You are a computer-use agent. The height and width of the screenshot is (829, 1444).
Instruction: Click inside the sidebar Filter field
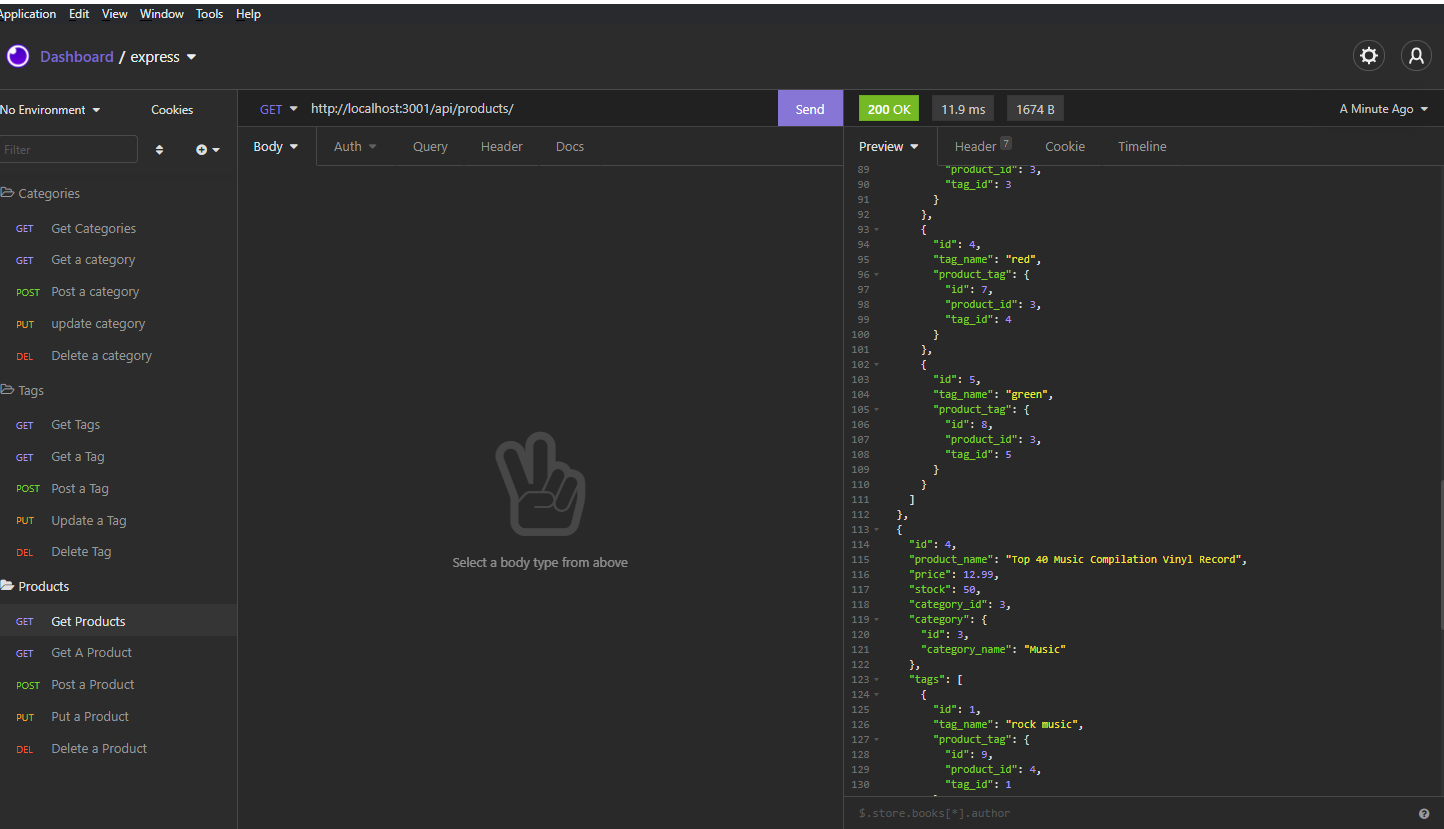tap(69, 148)
